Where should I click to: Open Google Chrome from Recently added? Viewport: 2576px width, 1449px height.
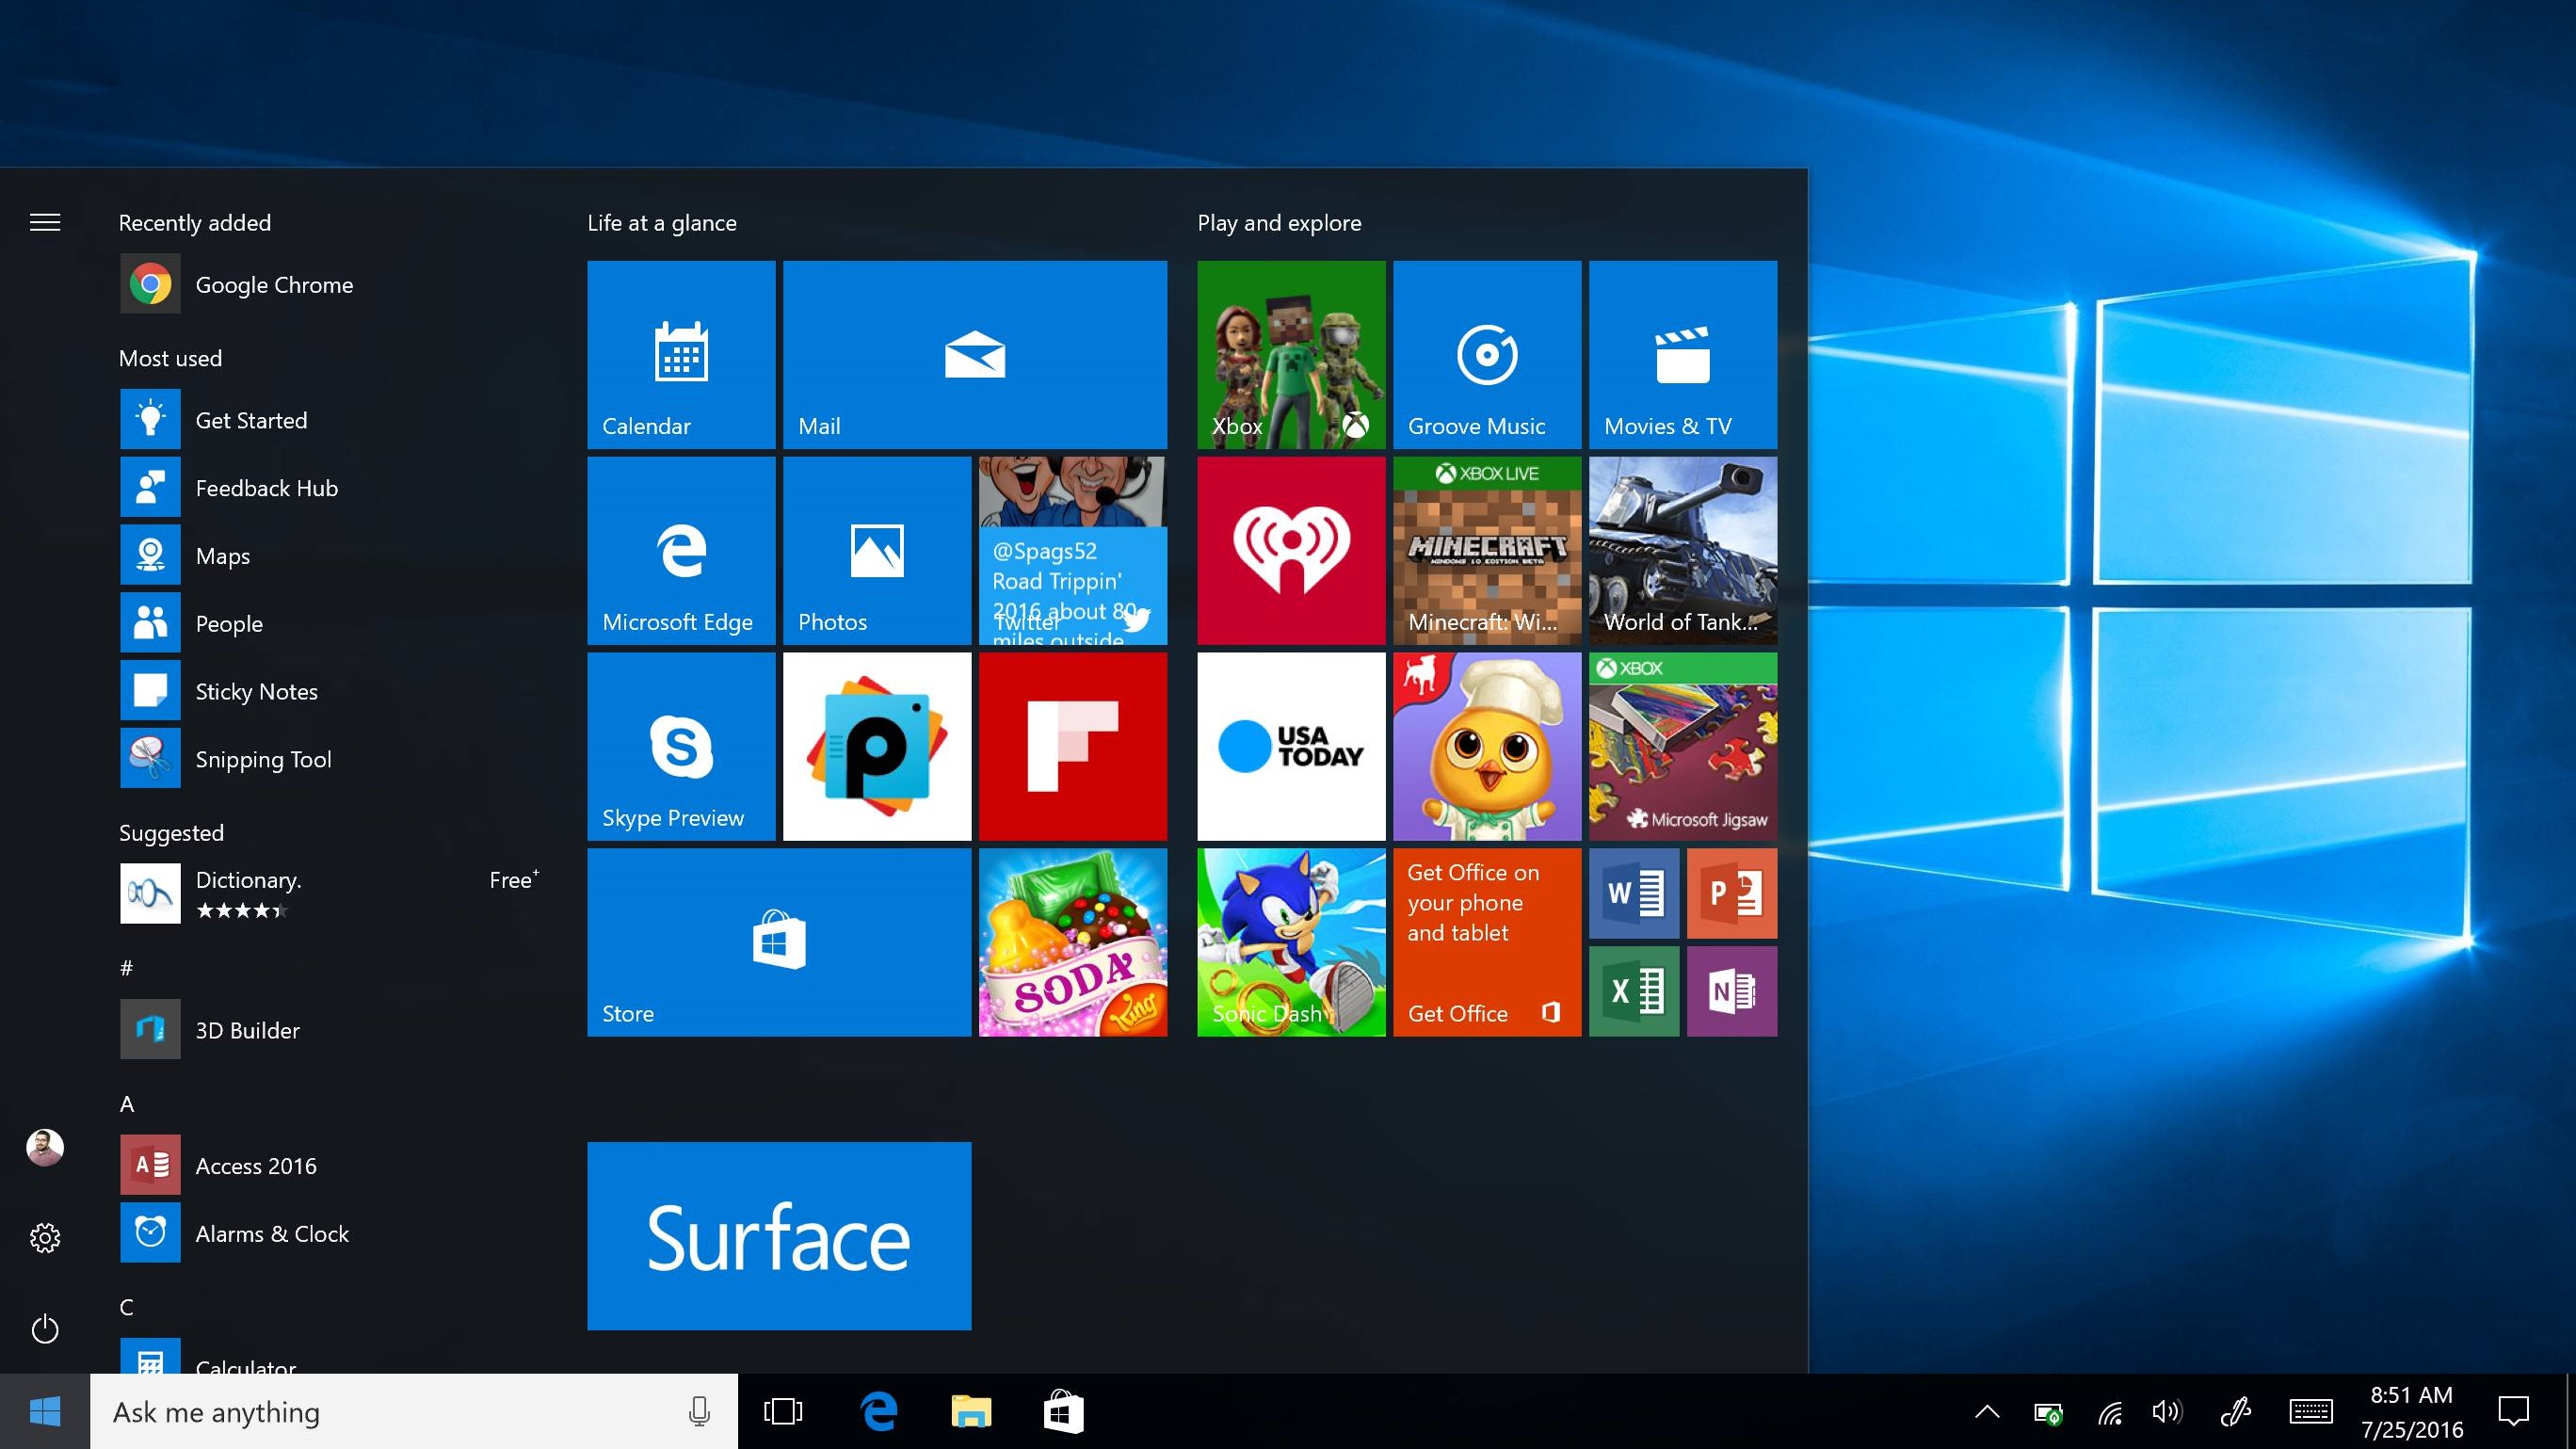273,285
